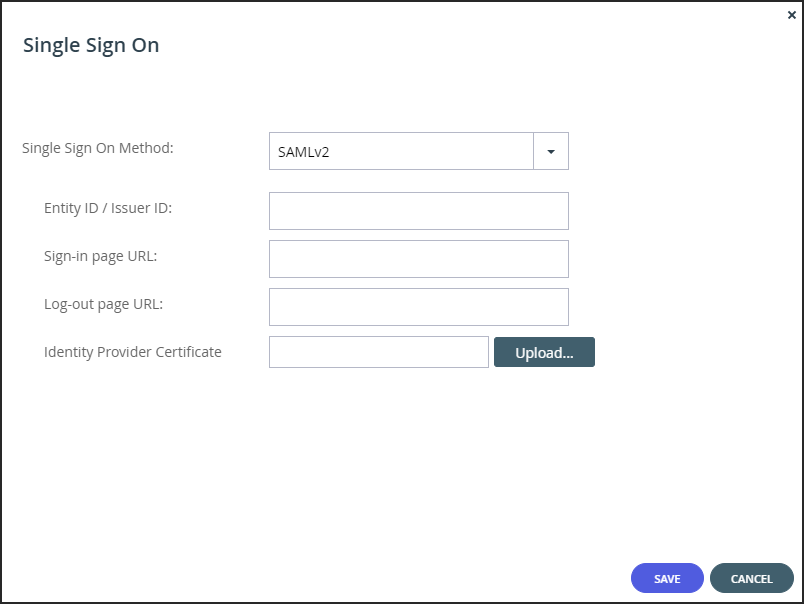The image size is (804, 604).
Task: Click the Single Sign On Method label
Action: click(97, 148)
